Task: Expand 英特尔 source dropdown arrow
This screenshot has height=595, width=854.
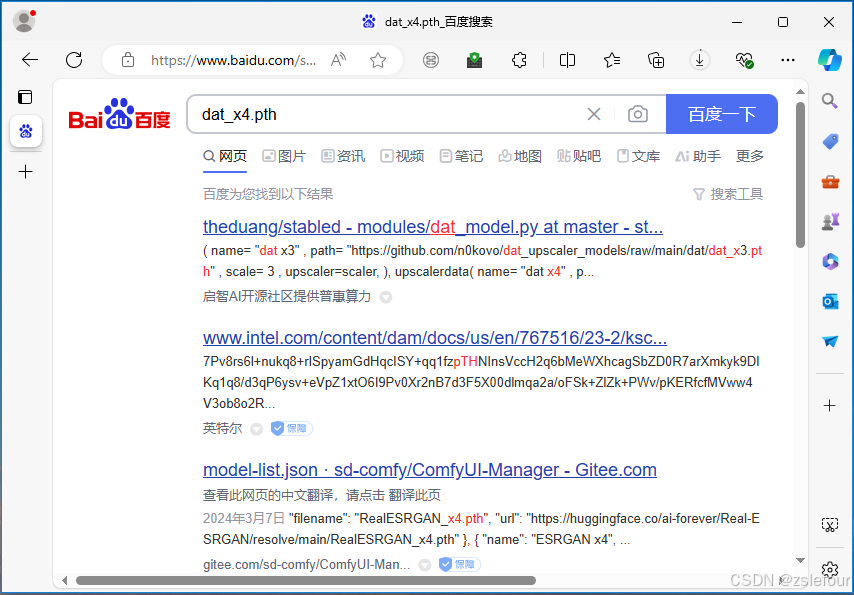Action: click(x=257, y=429)
